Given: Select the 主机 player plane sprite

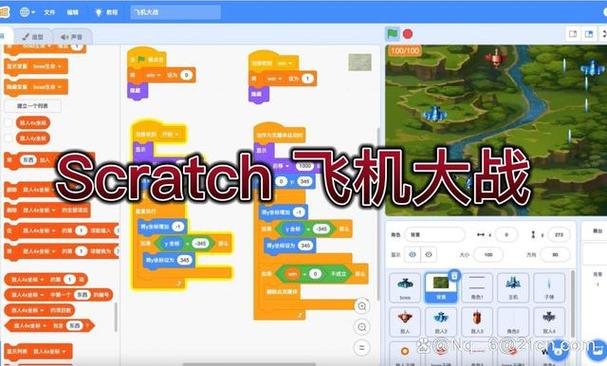Looking at the screenshot, I should [513, 287].
